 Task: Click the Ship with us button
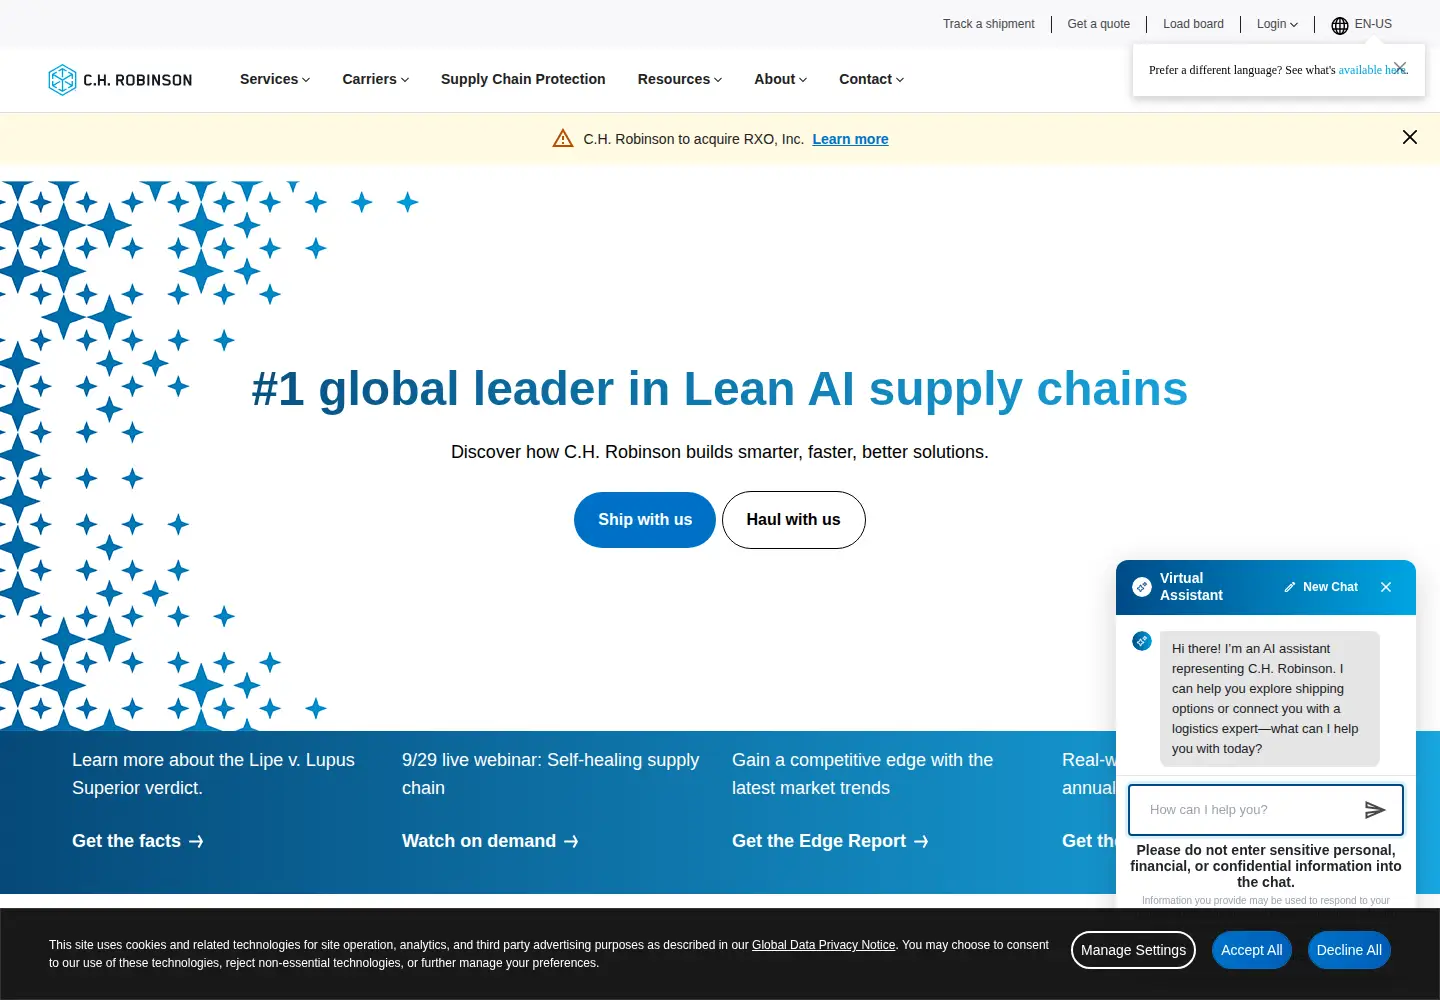645,520
